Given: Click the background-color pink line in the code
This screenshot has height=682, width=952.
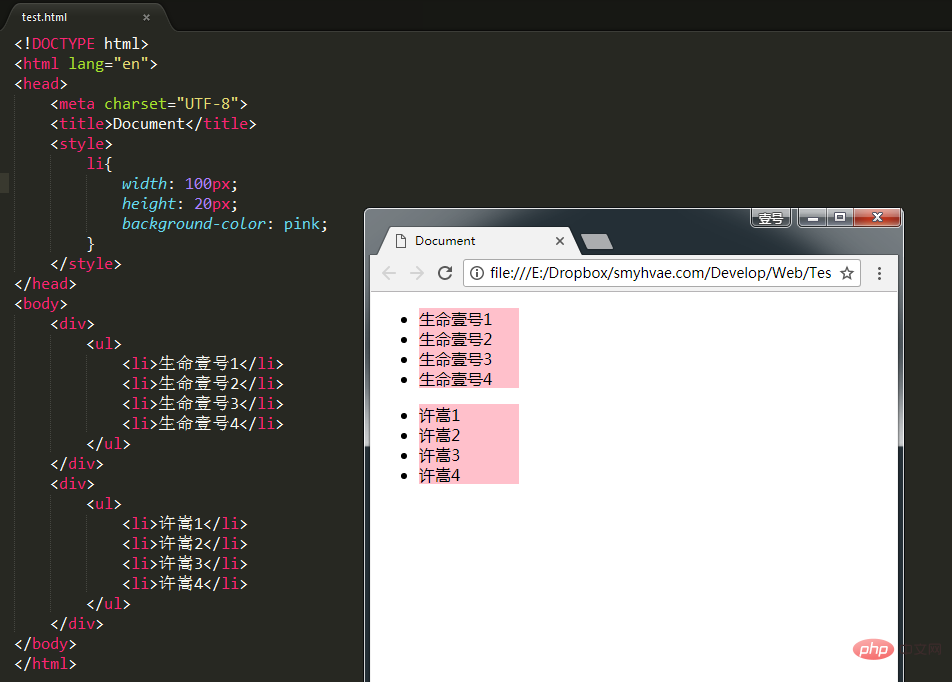Looking at the screenshot, I should 225,224.
